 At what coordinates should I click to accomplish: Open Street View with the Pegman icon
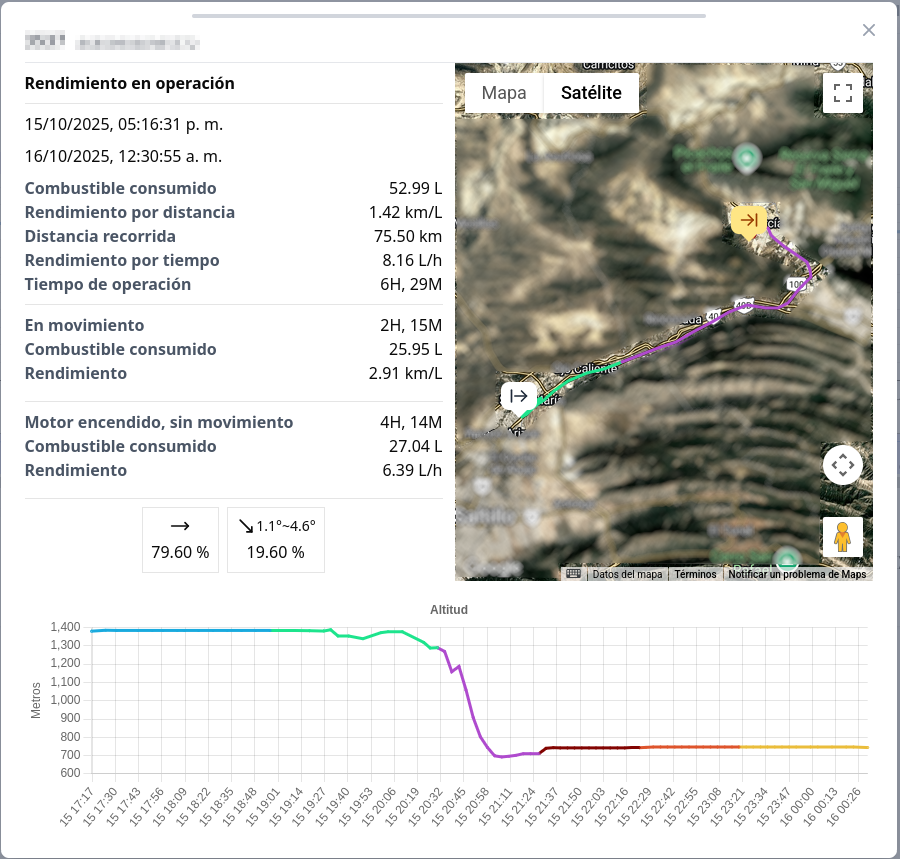[843, 537]
